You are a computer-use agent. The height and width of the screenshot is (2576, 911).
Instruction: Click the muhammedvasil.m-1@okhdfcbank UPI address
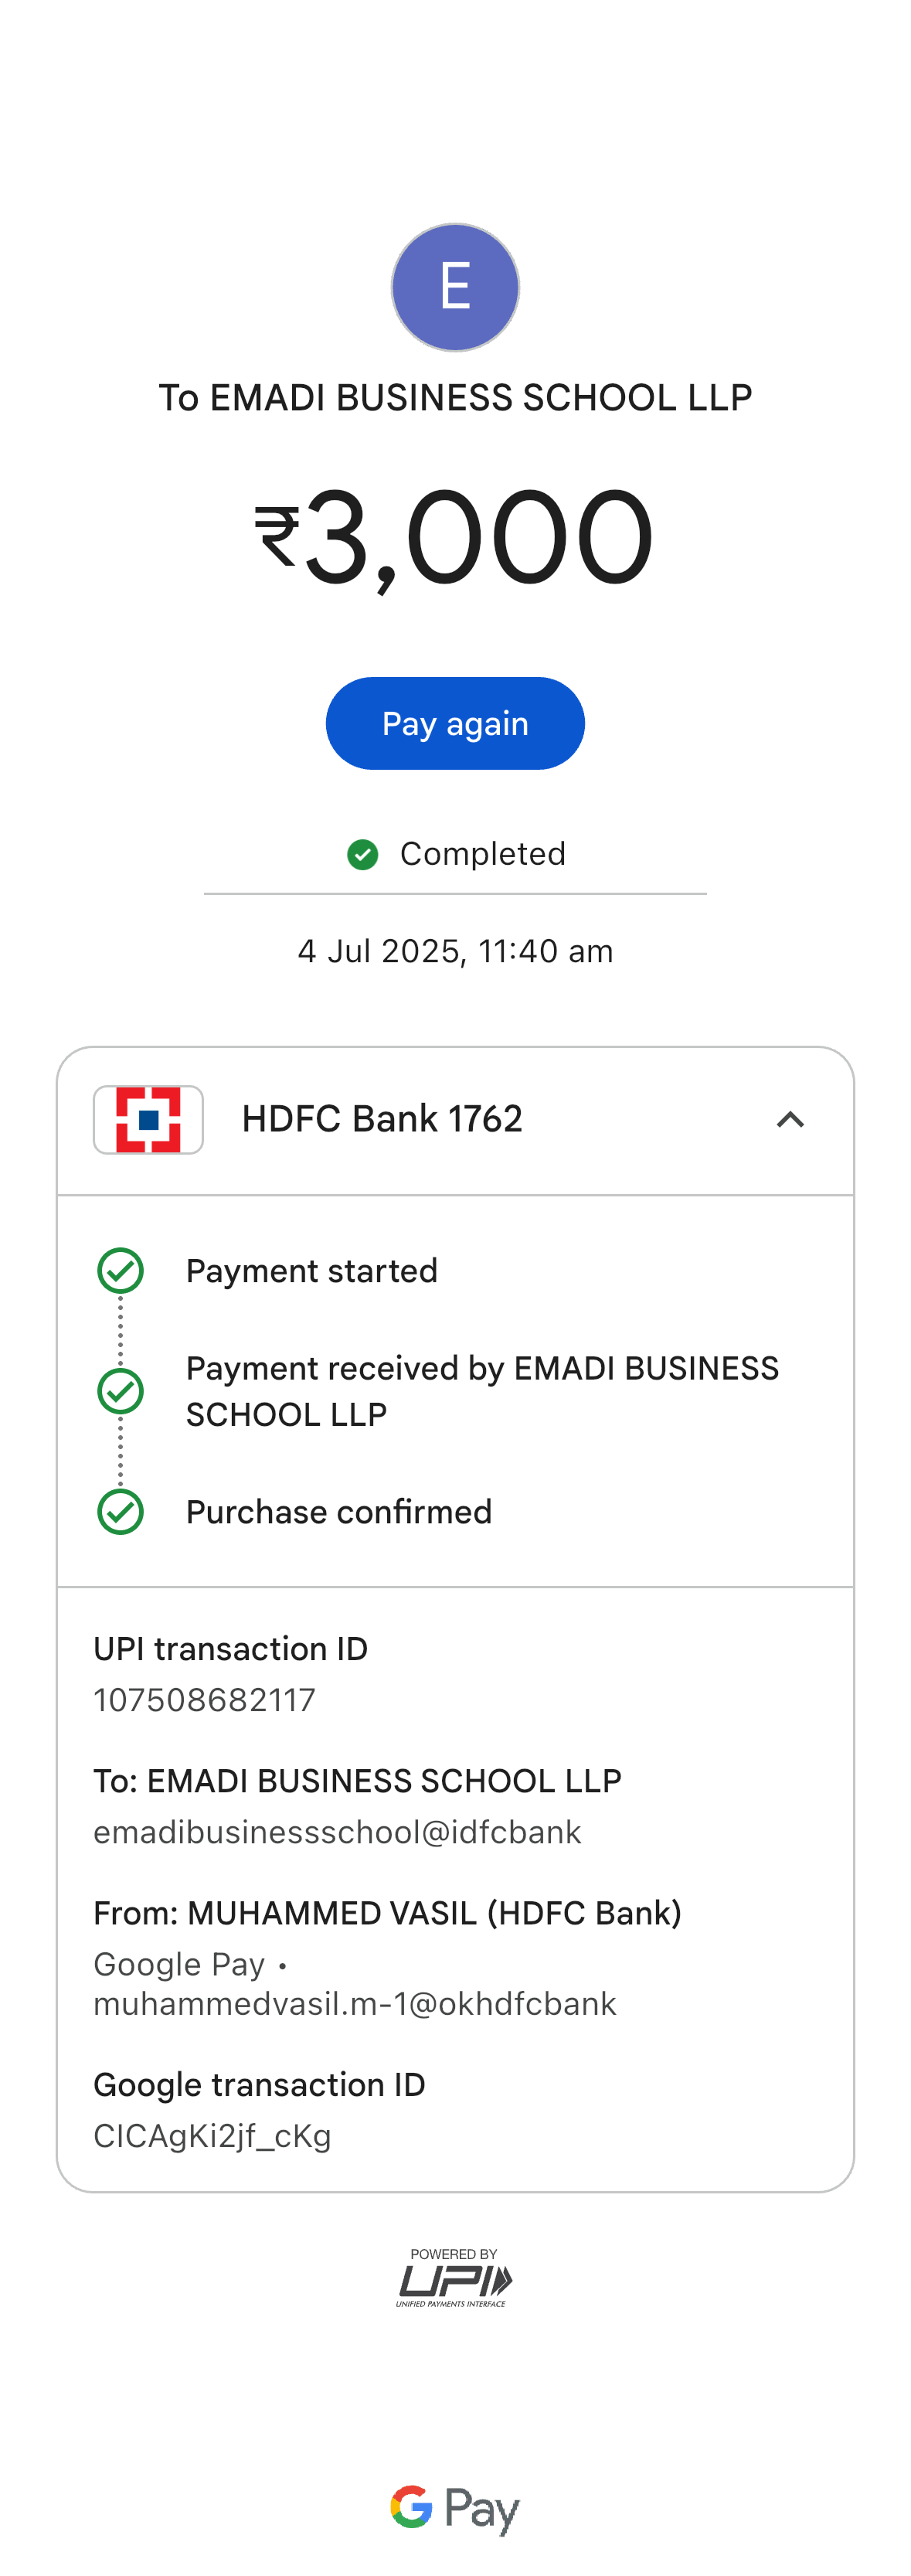pyautogui.click(x=355, y=2004)
